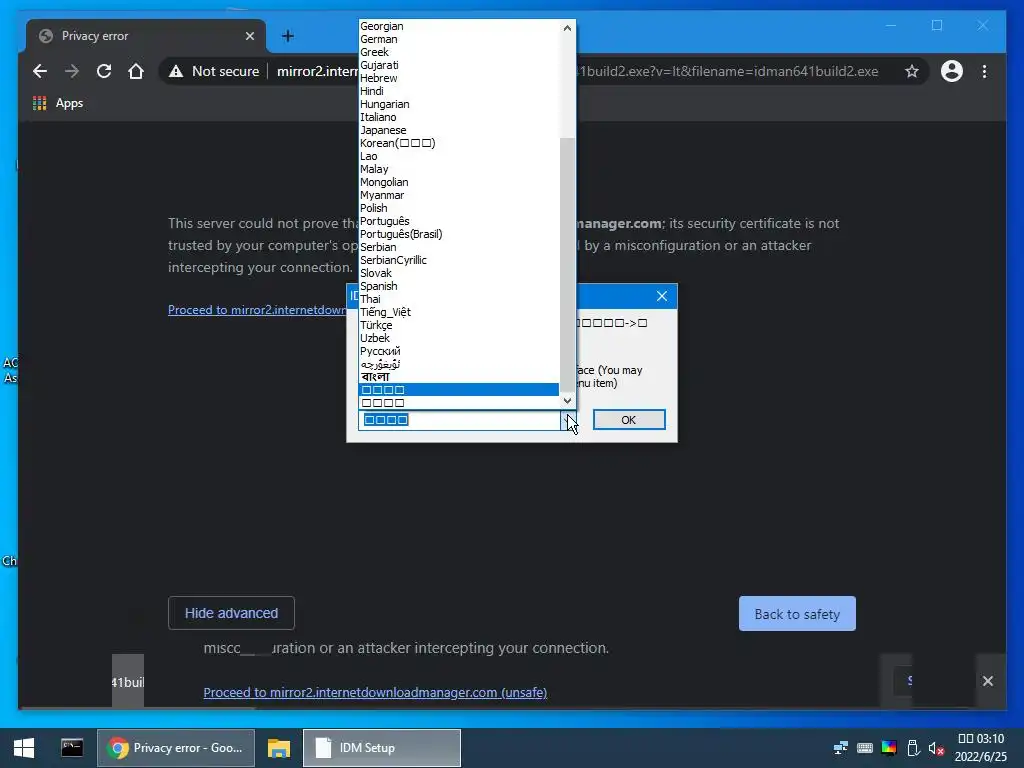1024x768 pixels.
Task: Select Mongolian language option
Action: (x=458, y=182)
